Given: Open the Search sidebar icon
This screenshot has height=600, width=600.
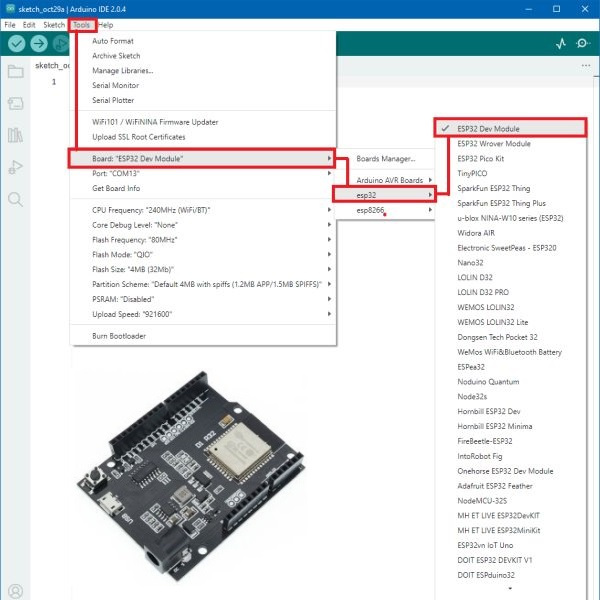Looking at the screenshot, I should click(15, 199).
